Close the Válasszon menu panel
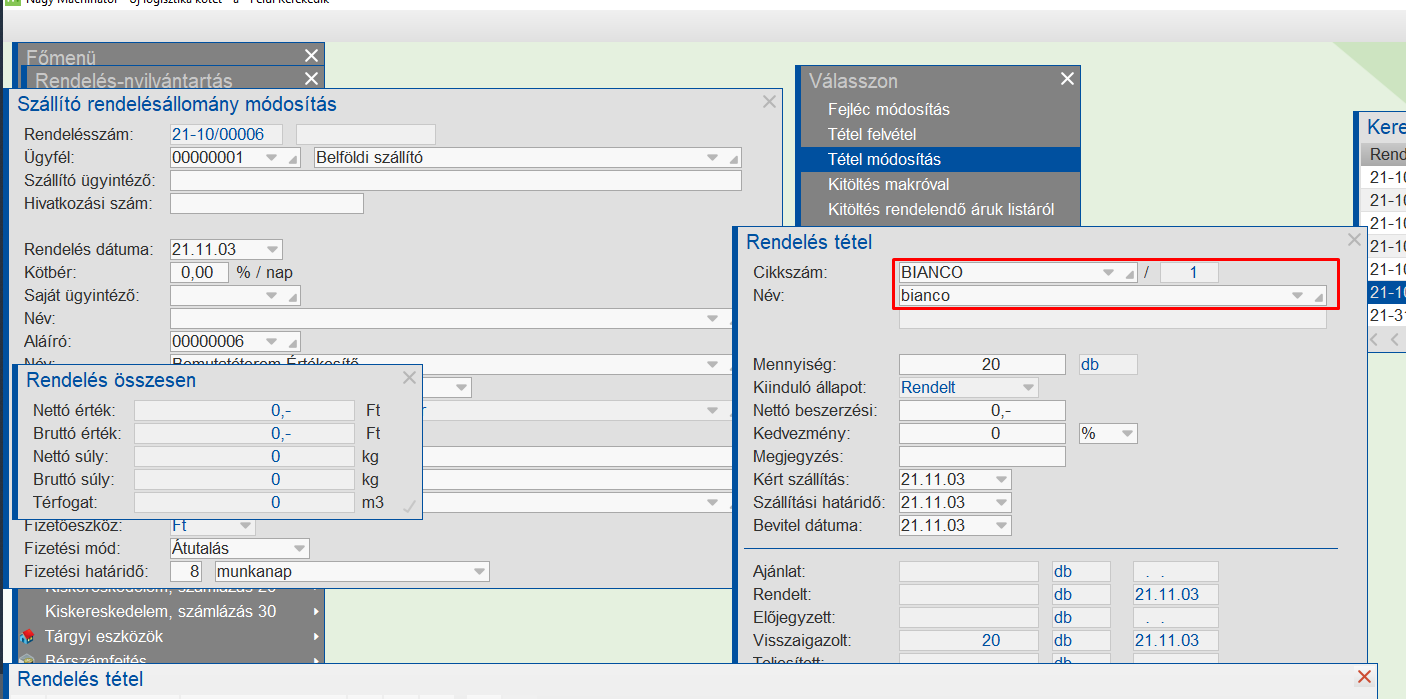The width and height of the screenshot is (1406, 699). pos(1067,80)
